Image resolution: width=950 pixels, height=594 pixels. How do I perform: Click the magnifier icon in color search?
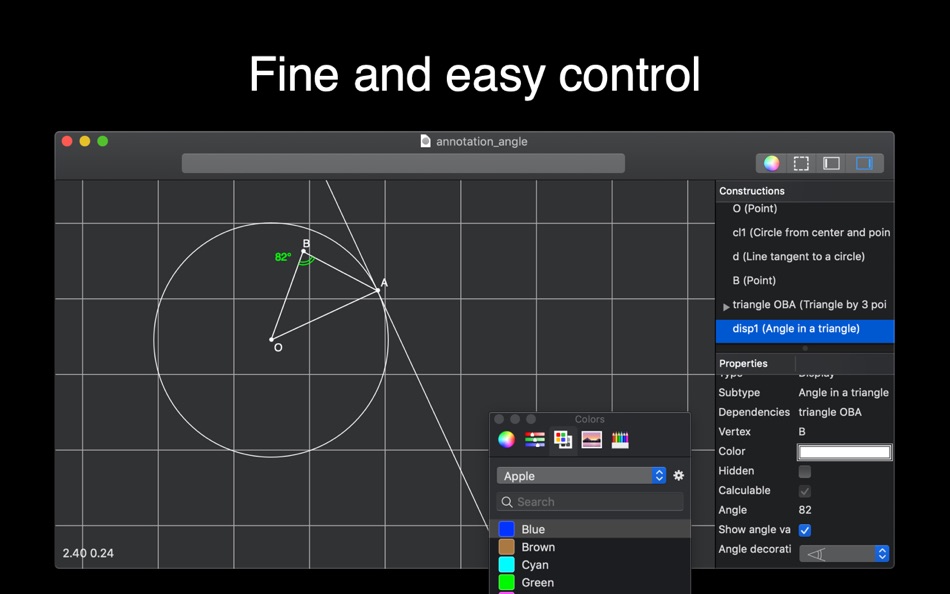coord(507,502)
